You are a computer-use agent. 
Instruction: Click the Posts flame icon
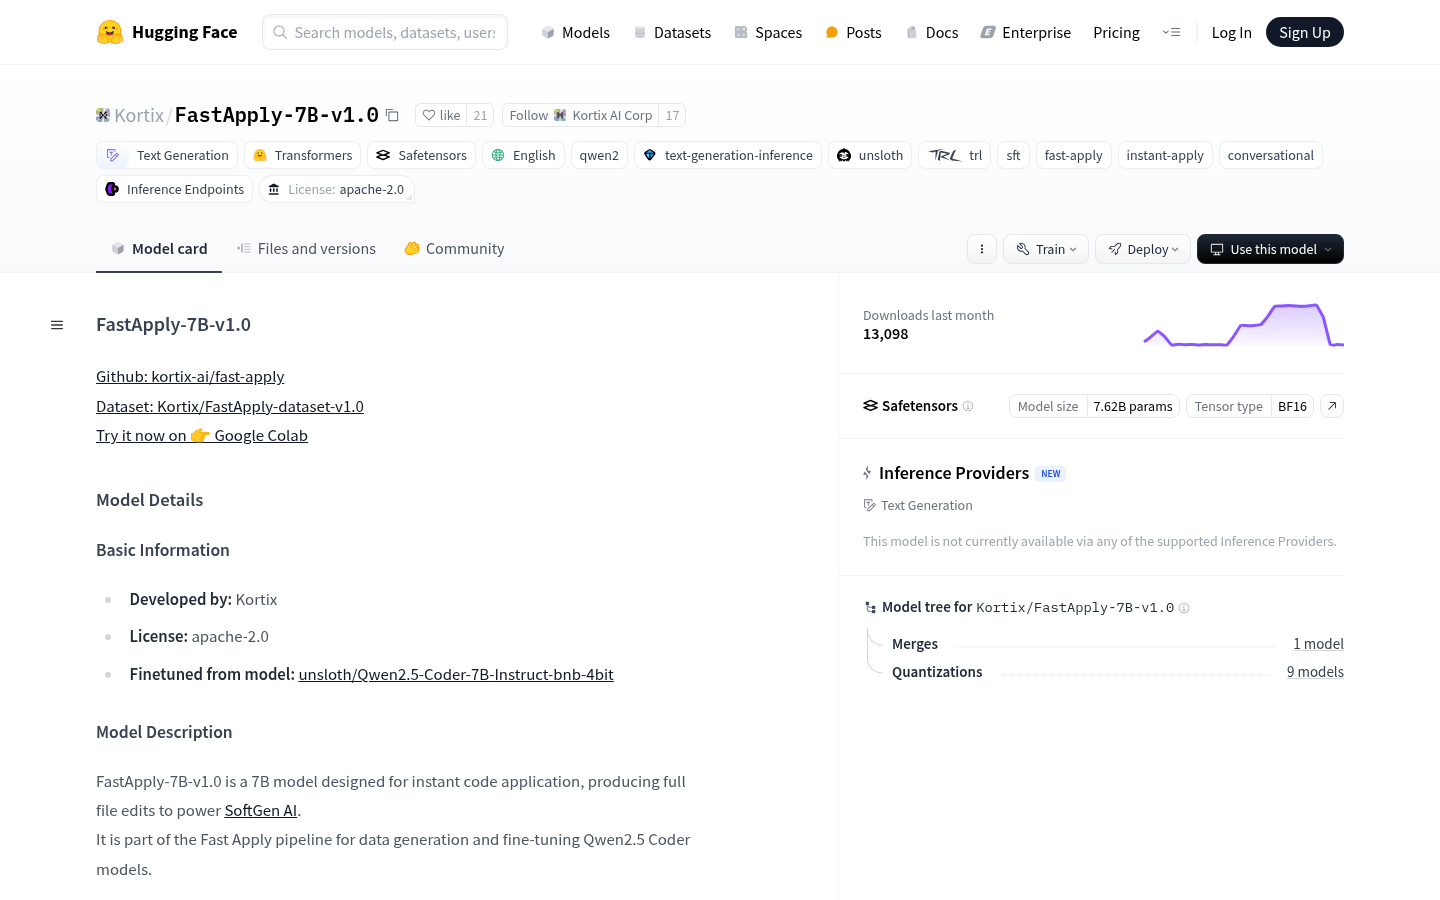pos(831,32)
